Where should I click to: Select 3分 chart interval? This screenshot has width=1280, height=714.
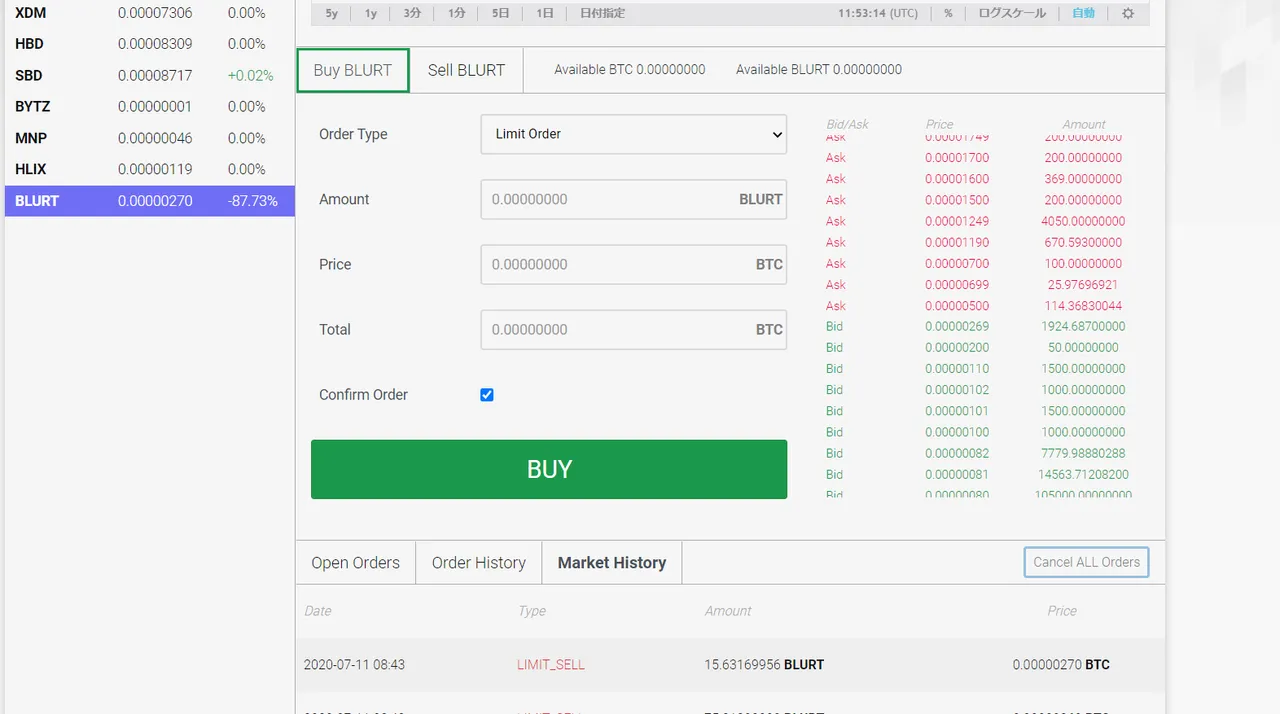[413, 14]
